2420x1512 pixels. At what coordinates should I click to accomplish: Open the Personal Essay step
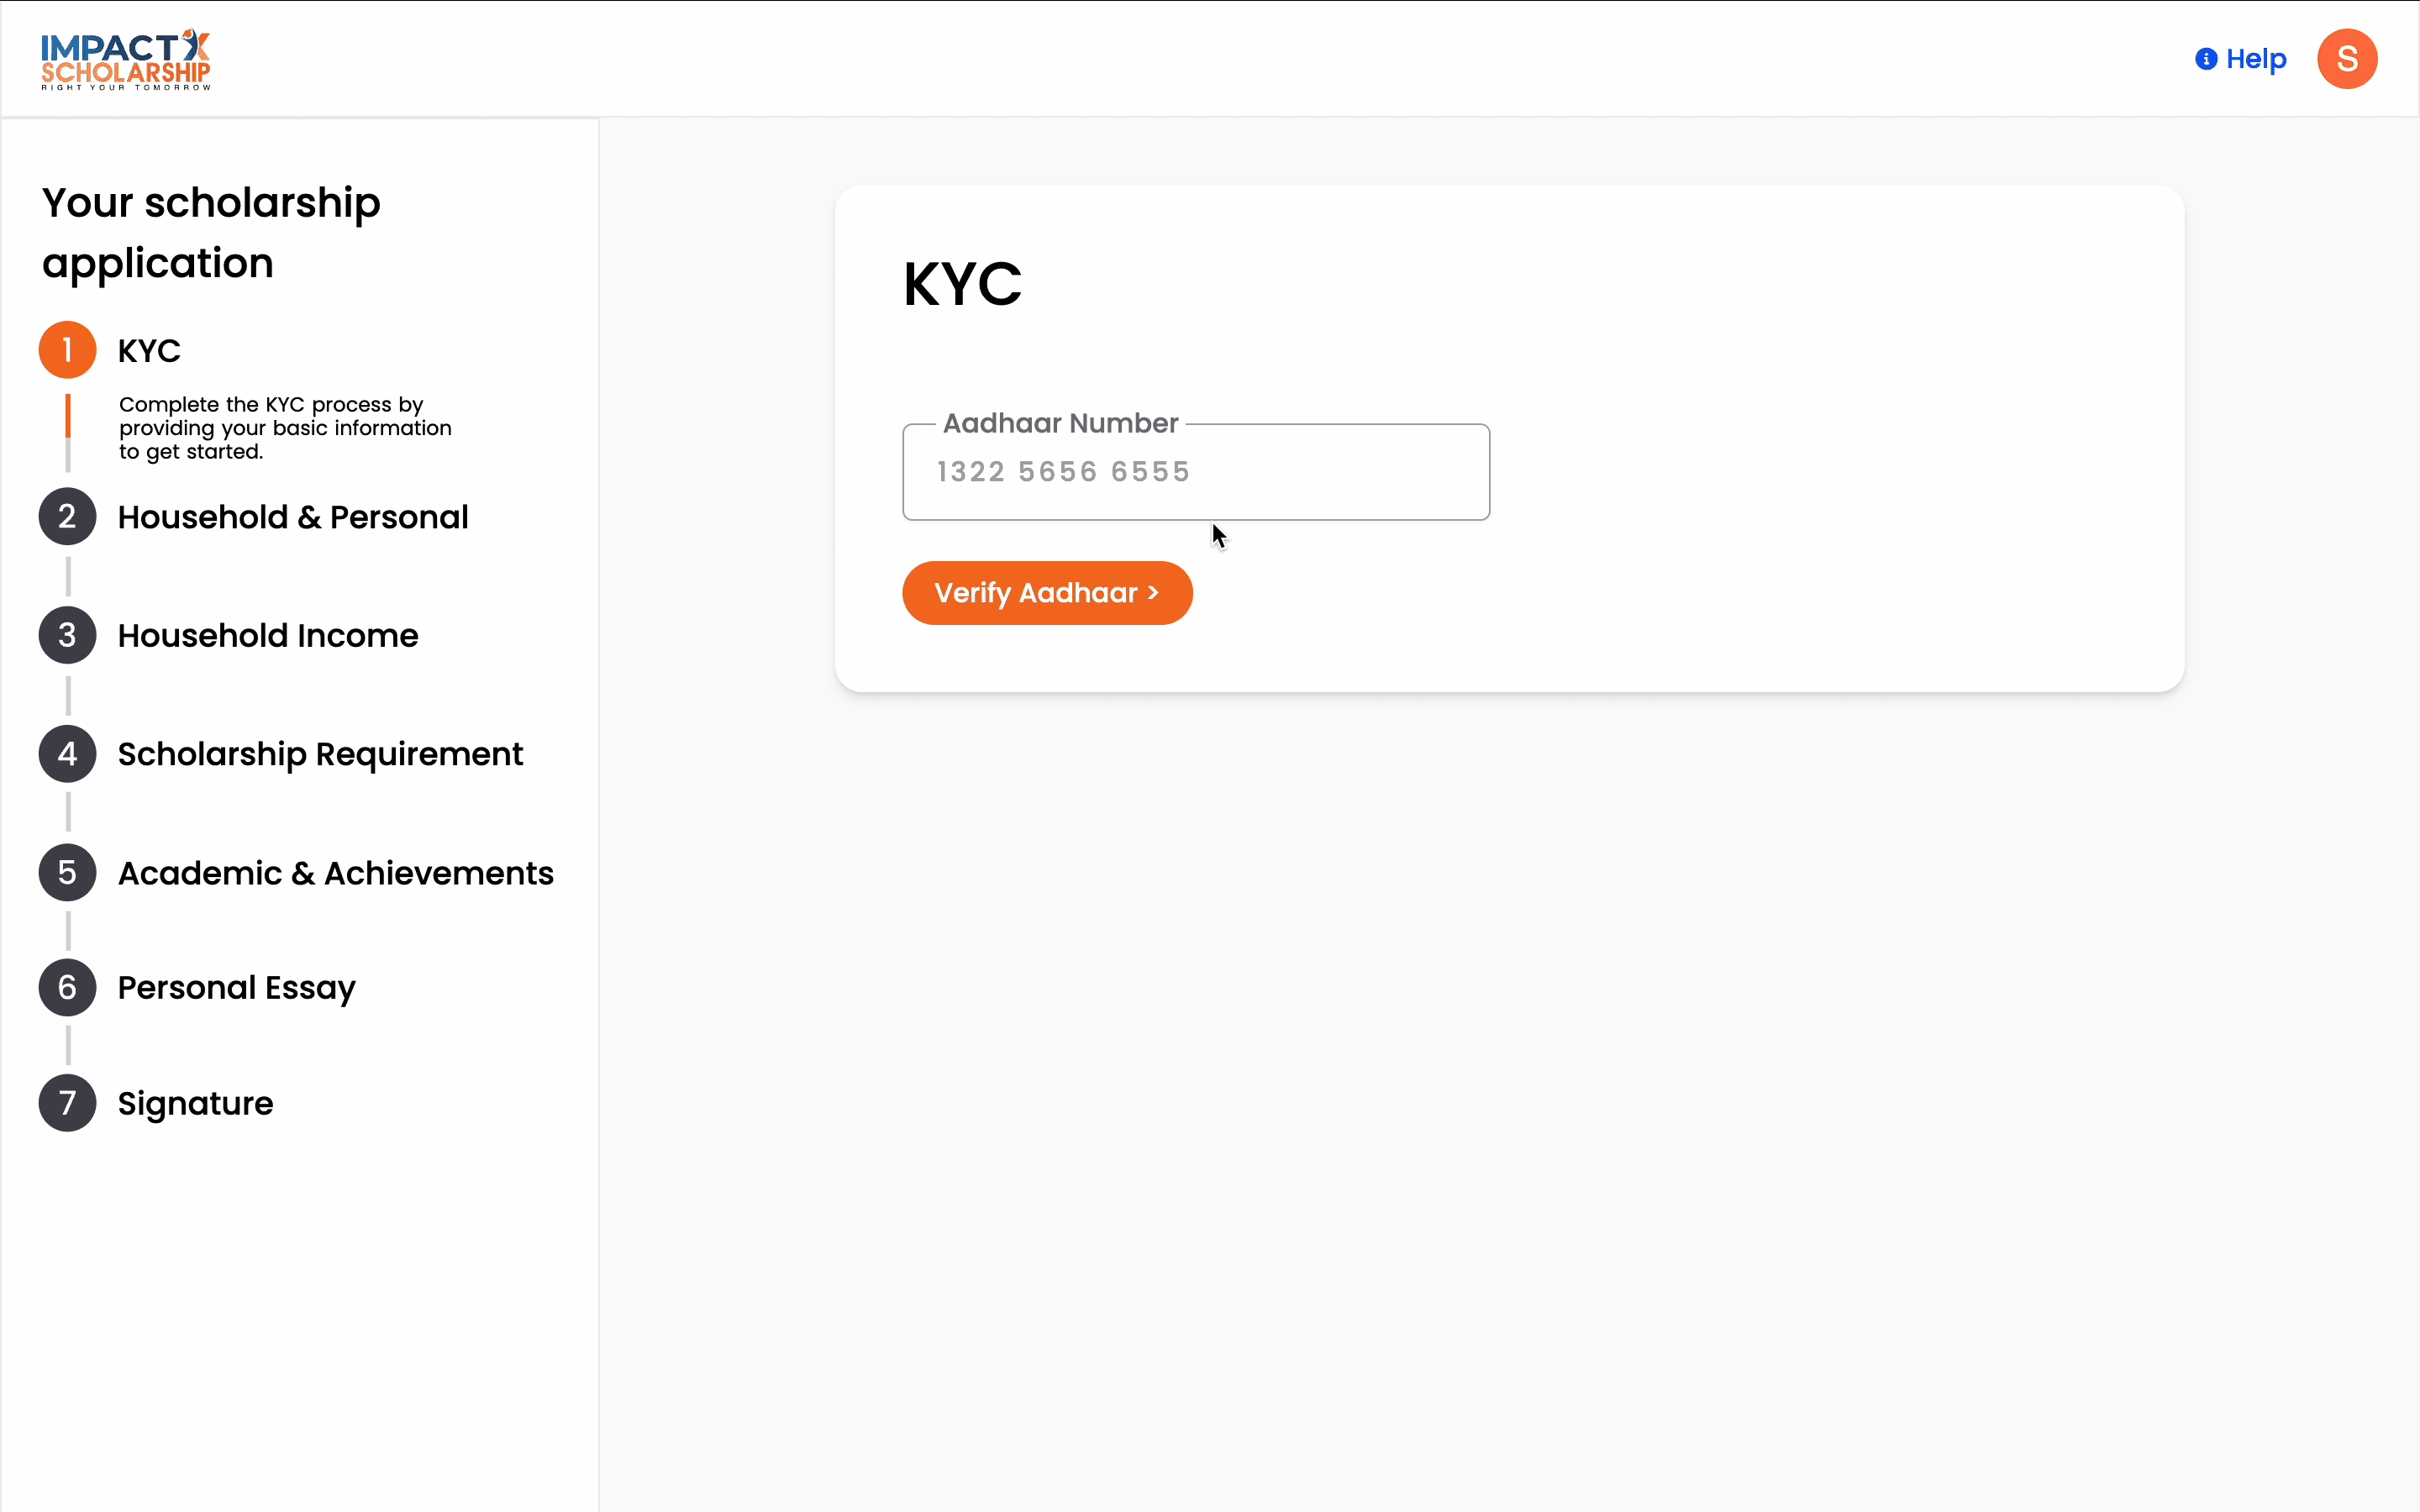pos(237,988)
